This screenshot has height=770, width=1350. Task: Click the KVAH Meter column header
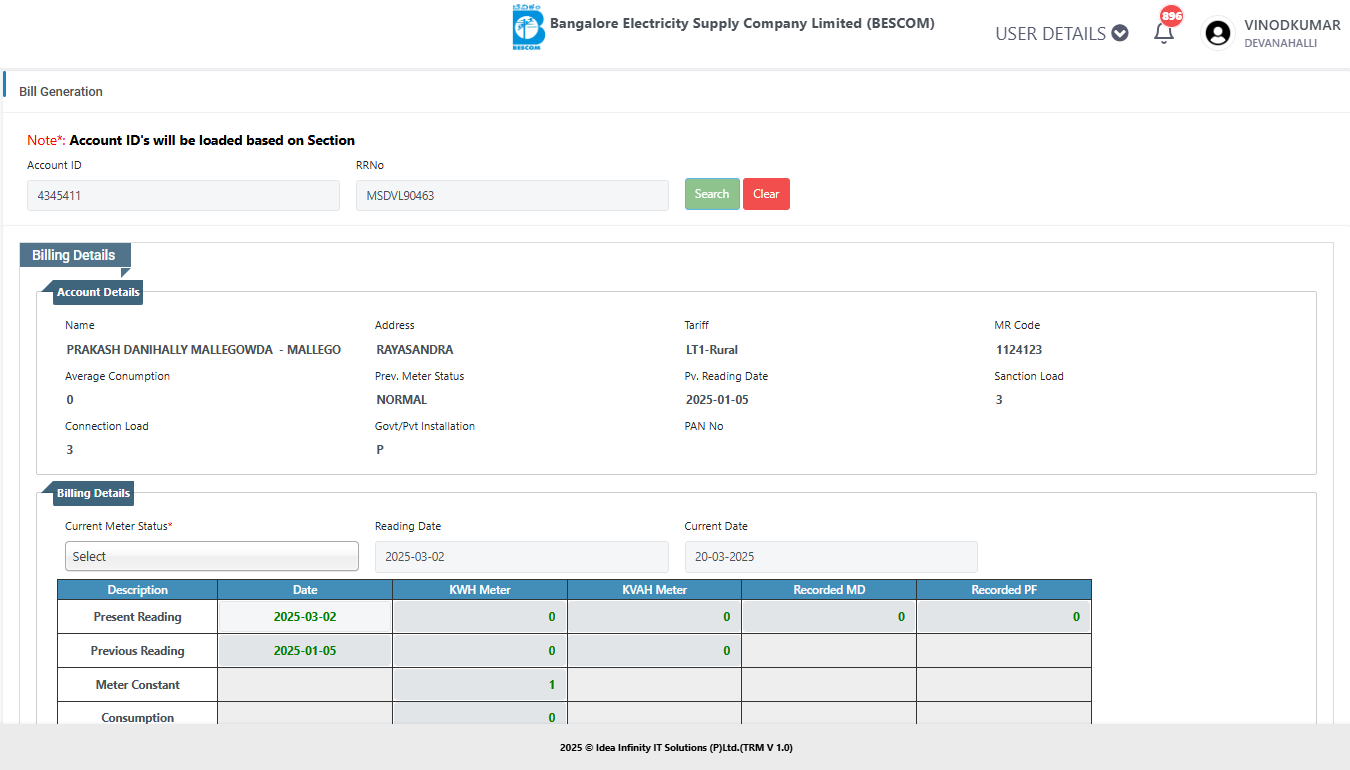click(654, 590)
